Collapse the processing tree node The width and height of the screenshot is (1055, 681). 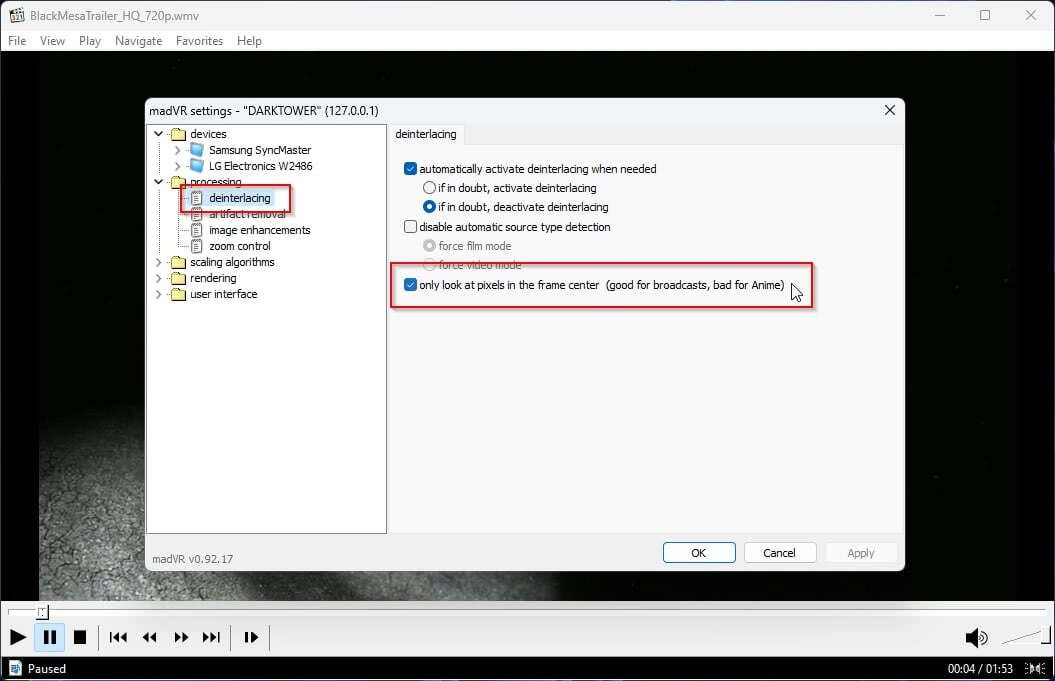pos(159,182)
